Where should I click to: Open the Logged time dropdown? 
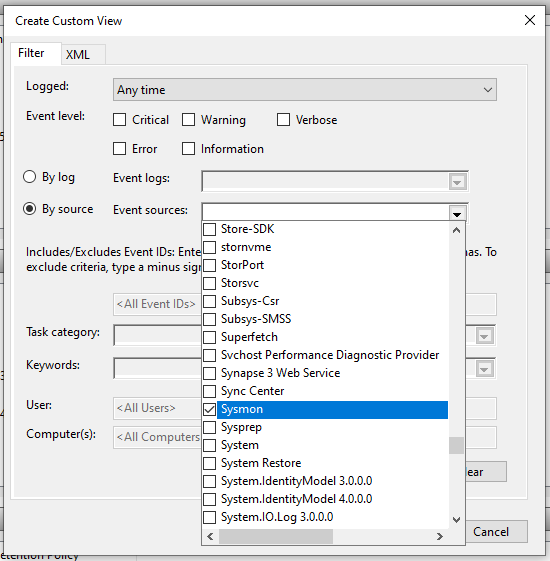pos(305,89)
